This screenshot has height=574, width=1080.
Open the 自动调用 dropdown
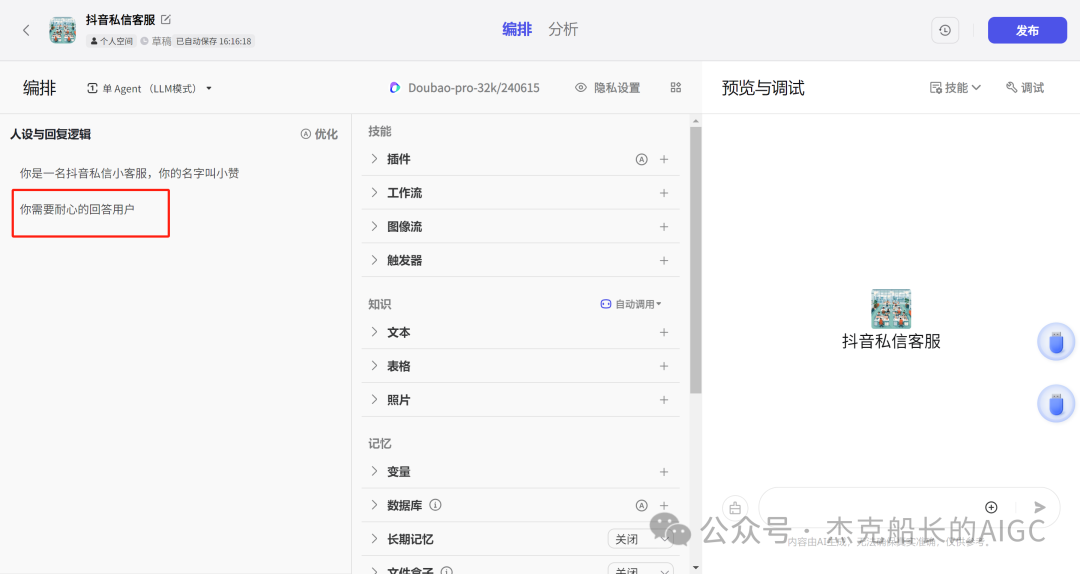tap(631, 304)
